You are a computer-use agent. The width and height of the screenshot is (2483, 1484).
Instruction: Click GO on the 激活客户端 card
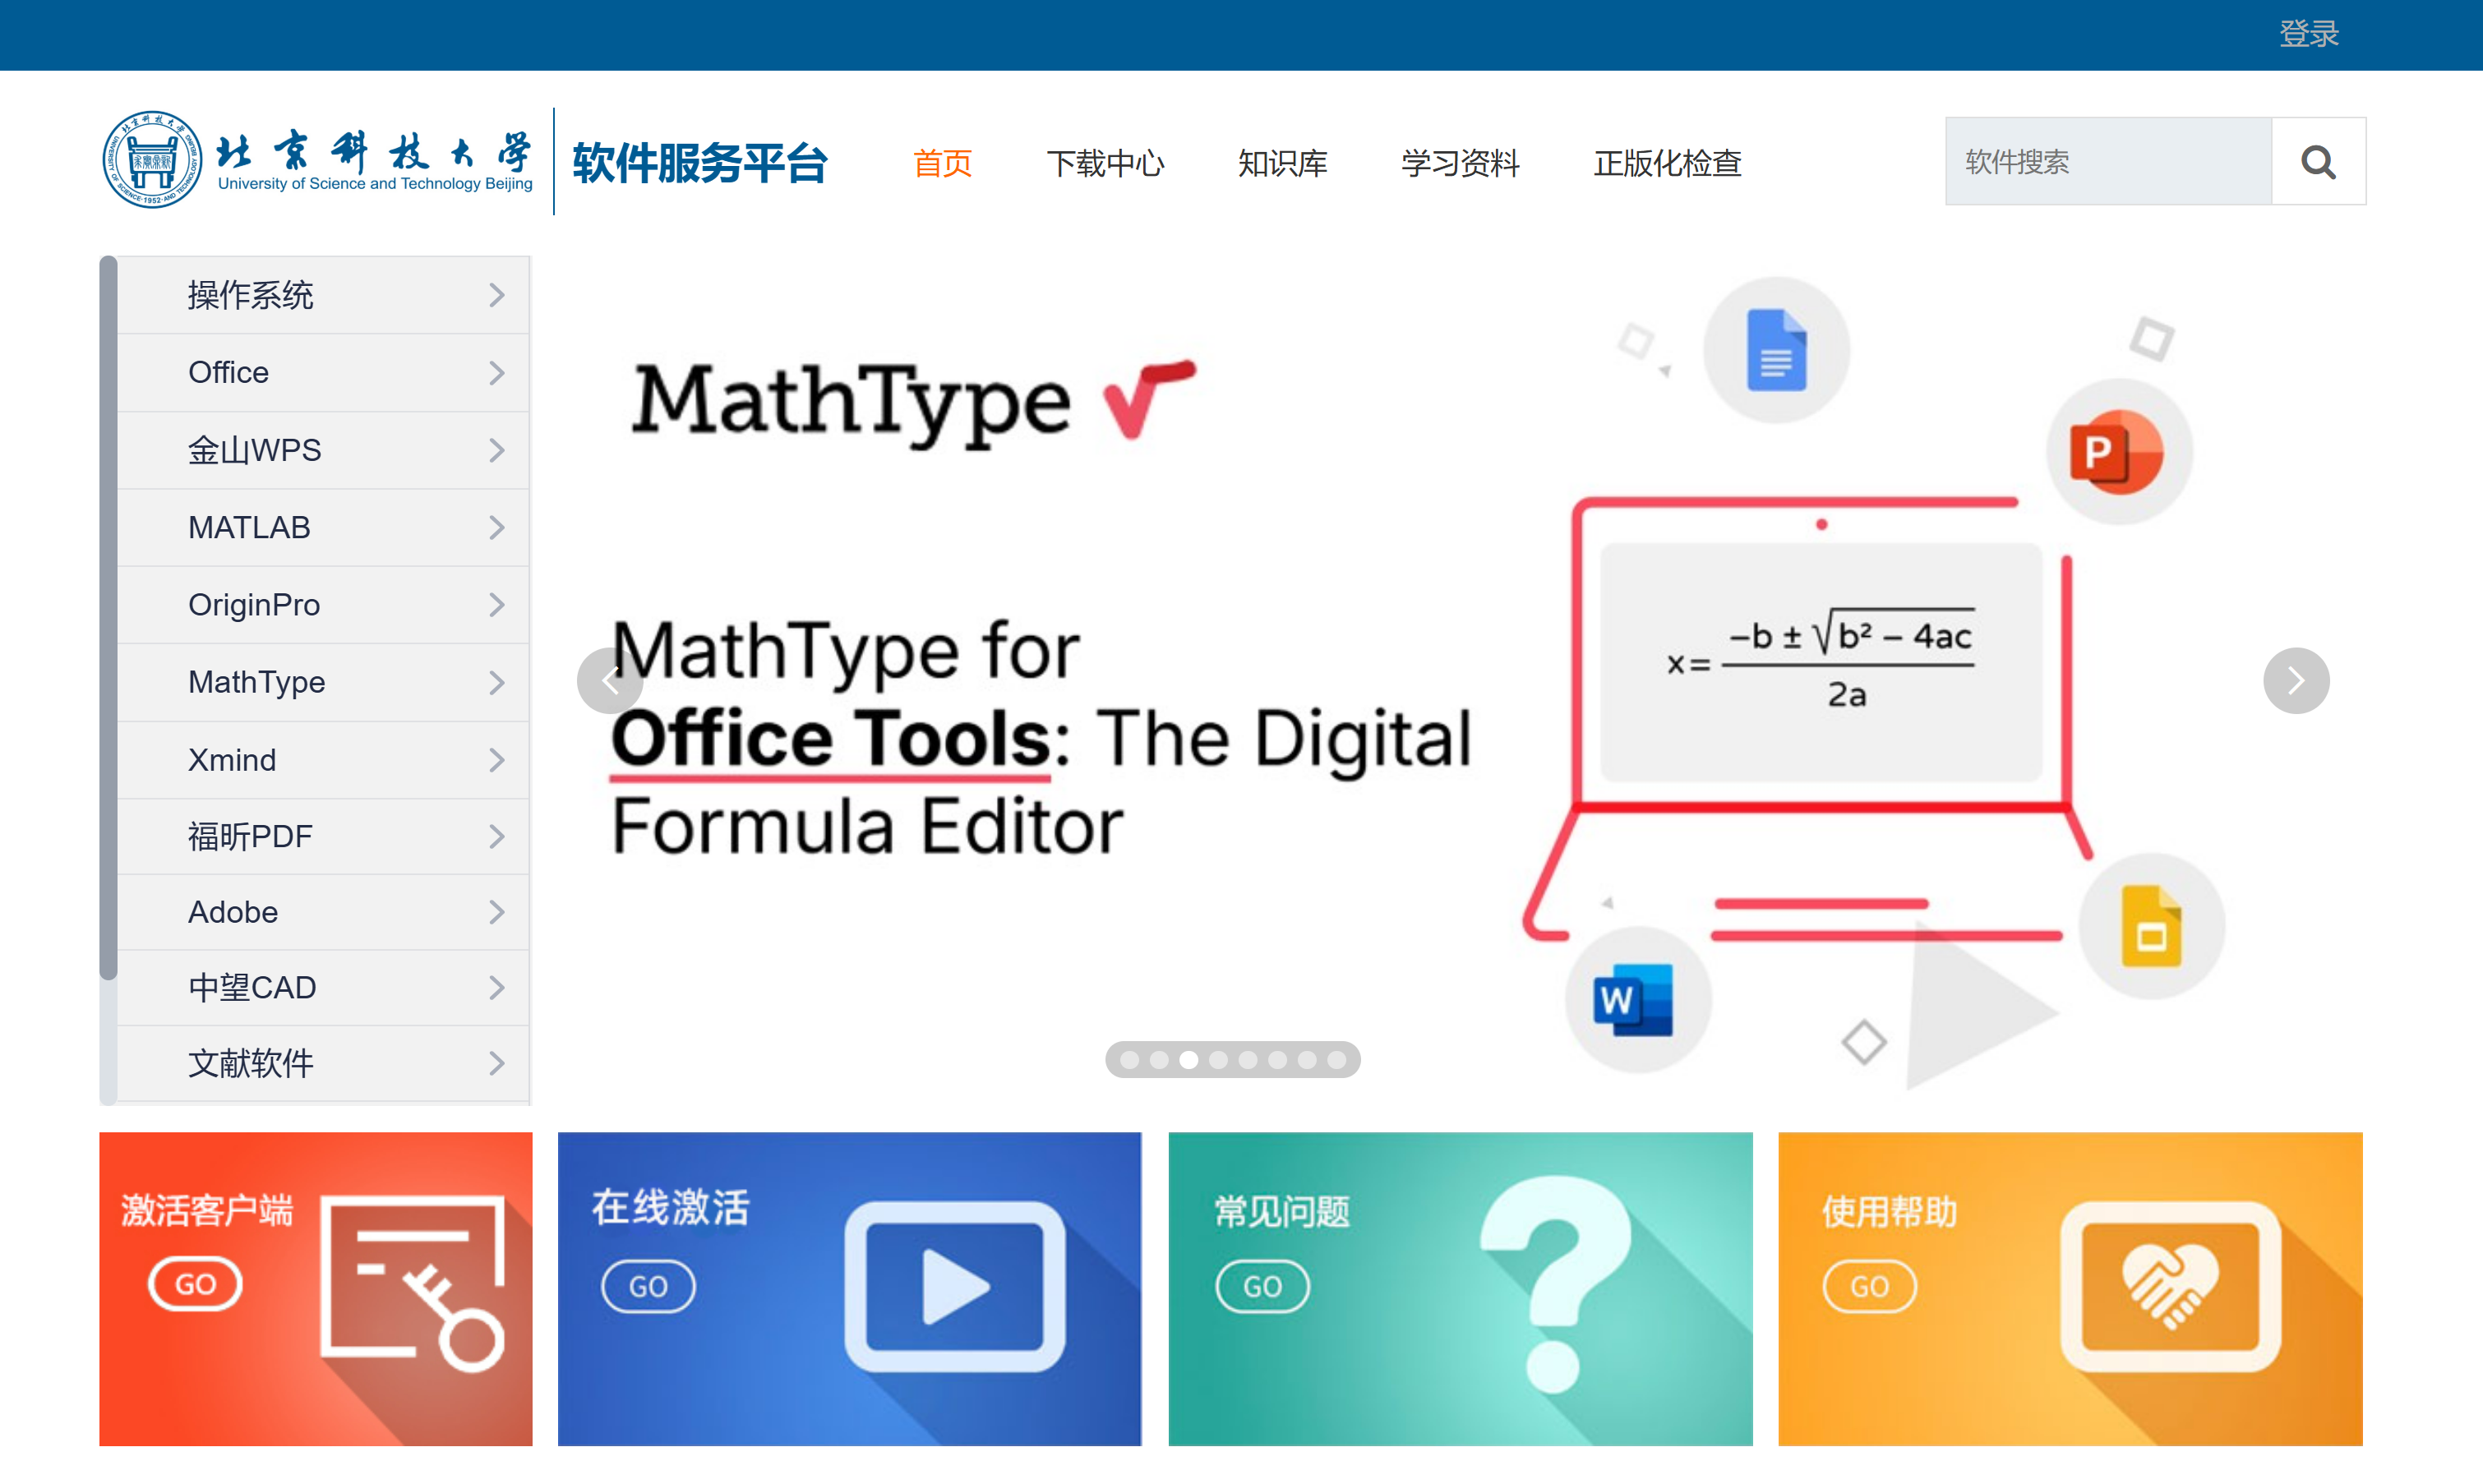(x=195, y=1284)
